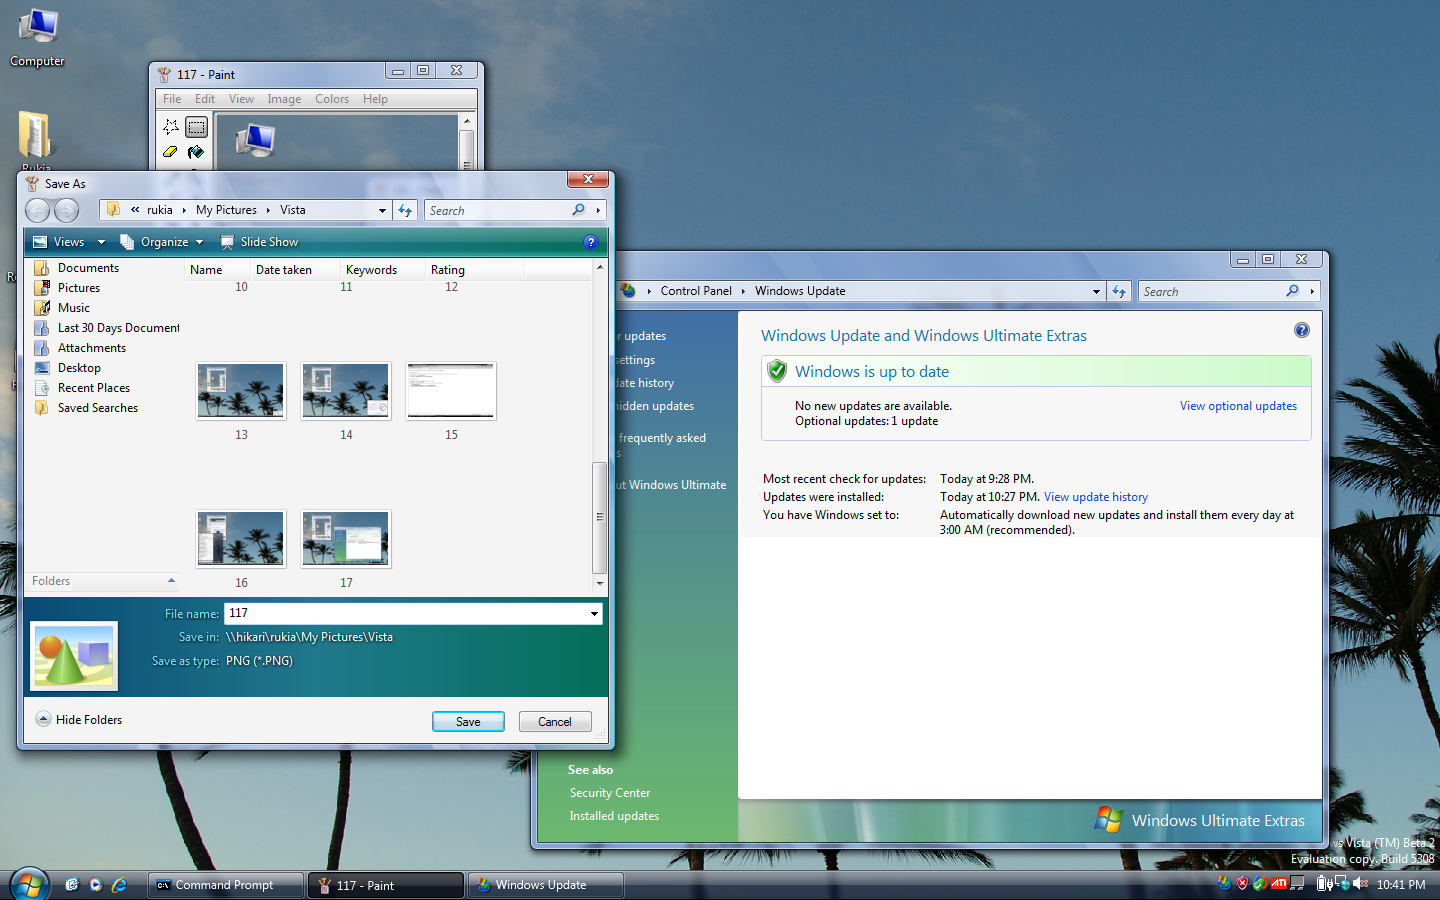Click the blue help icon in Save As toolbar
This screenshot has height=900, width=1440.
point(591,242)
